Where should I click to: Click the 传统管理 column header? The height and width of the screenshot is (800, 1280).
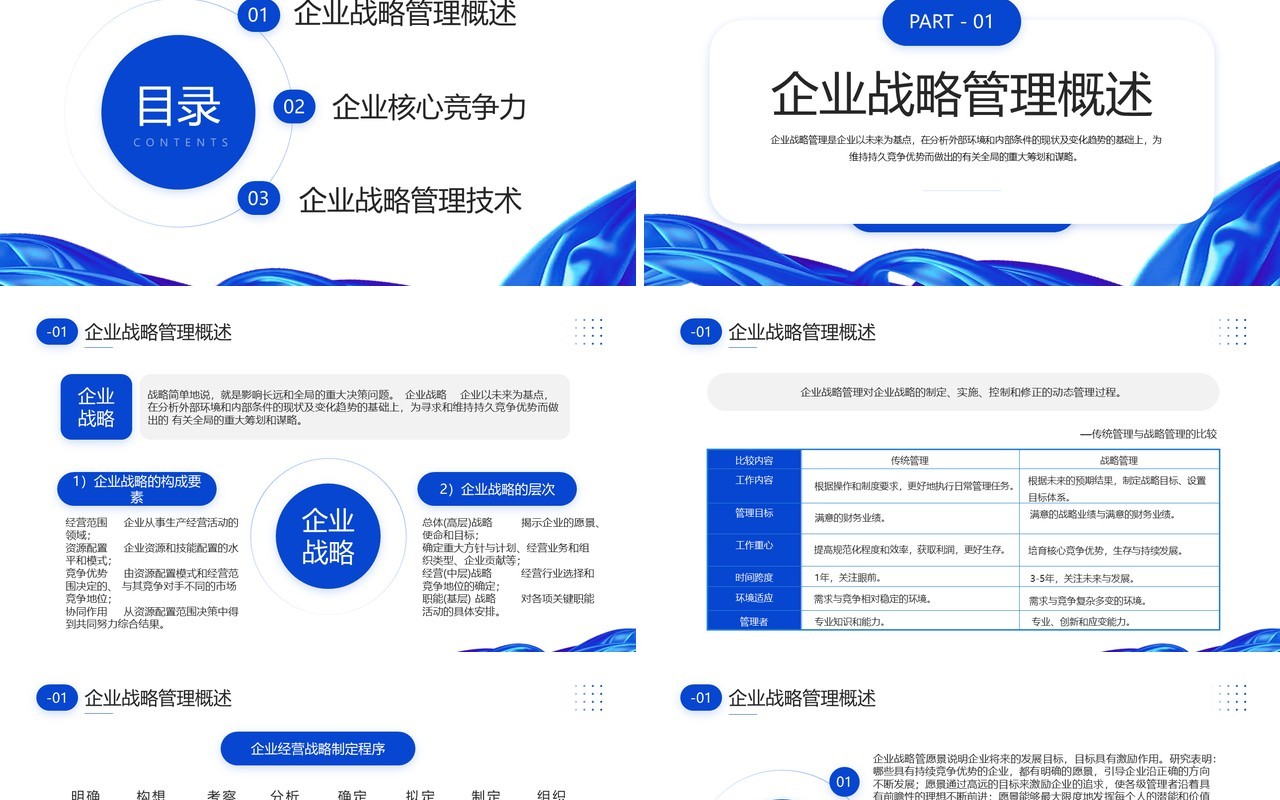tap(910, 460)
